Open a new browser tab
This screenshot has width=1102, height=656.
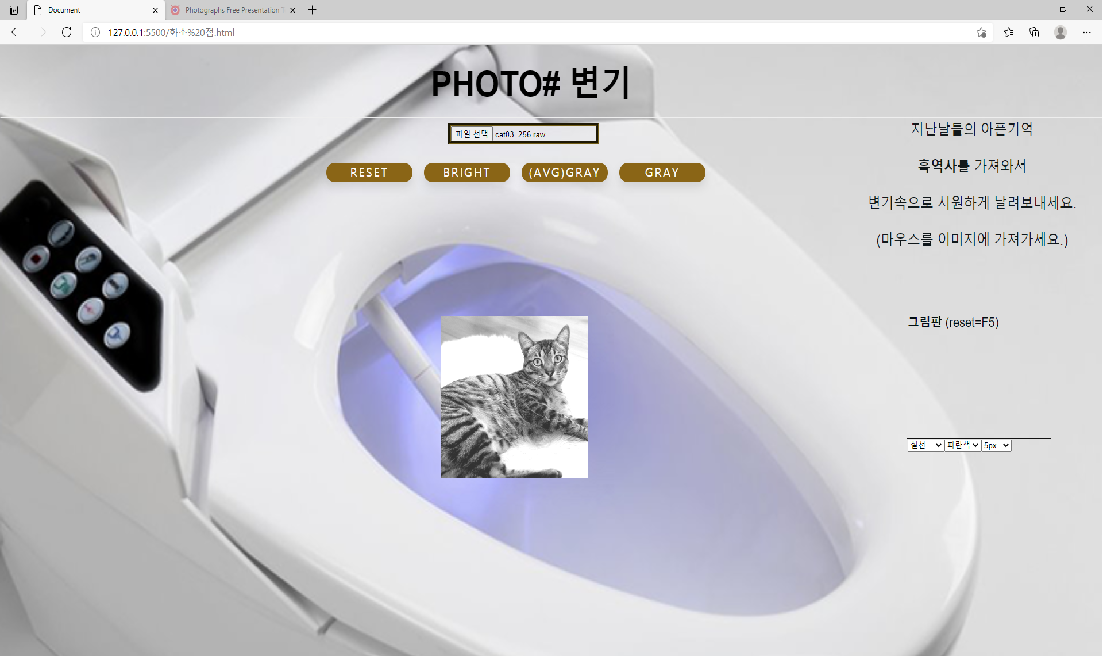coord(312,10)
